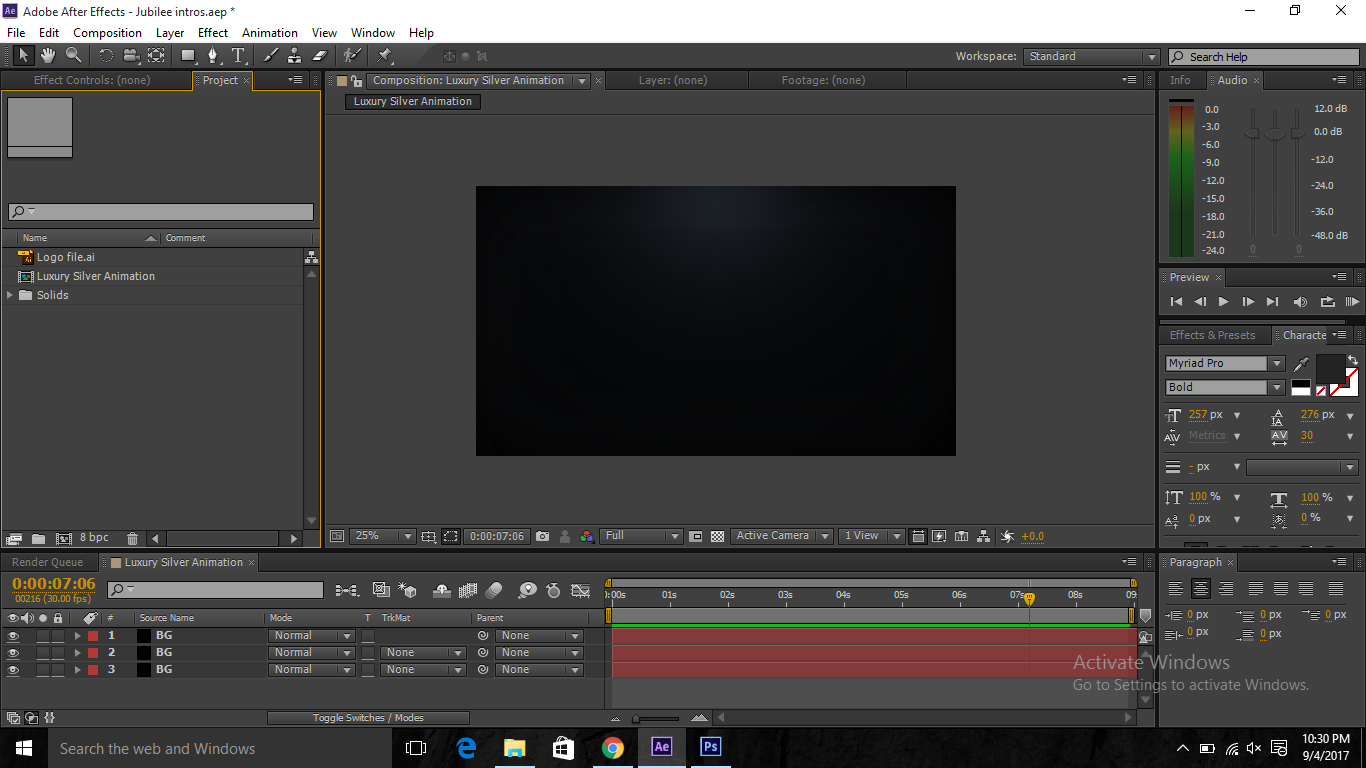Screen dimensions: 1366x768
Task: Play the composition in Preview panel
Action: pos(1223,302)
